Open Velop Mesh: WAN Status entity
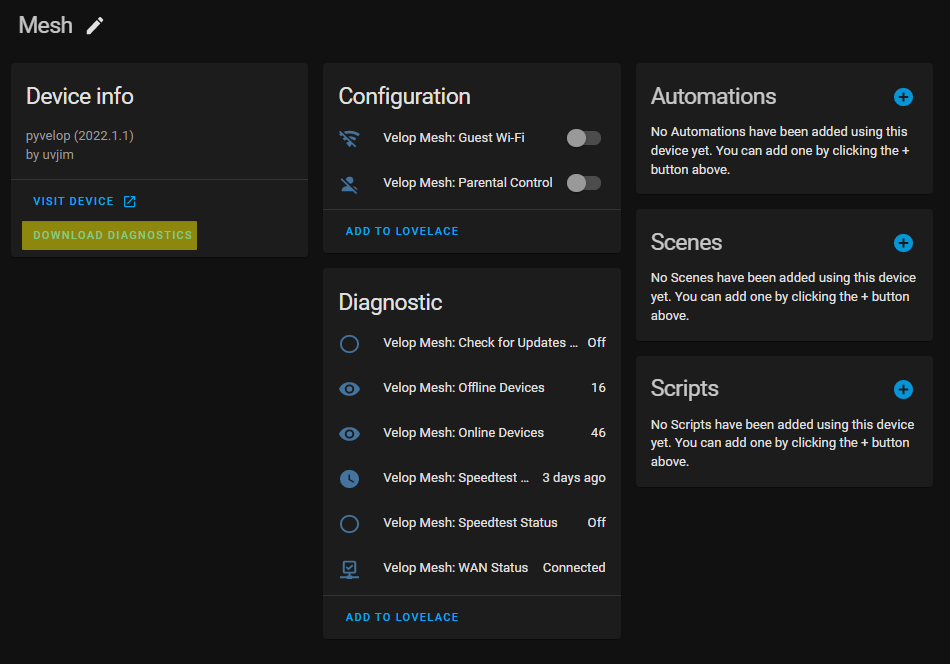This screenshot has width=950, height=664. (456, 568)
